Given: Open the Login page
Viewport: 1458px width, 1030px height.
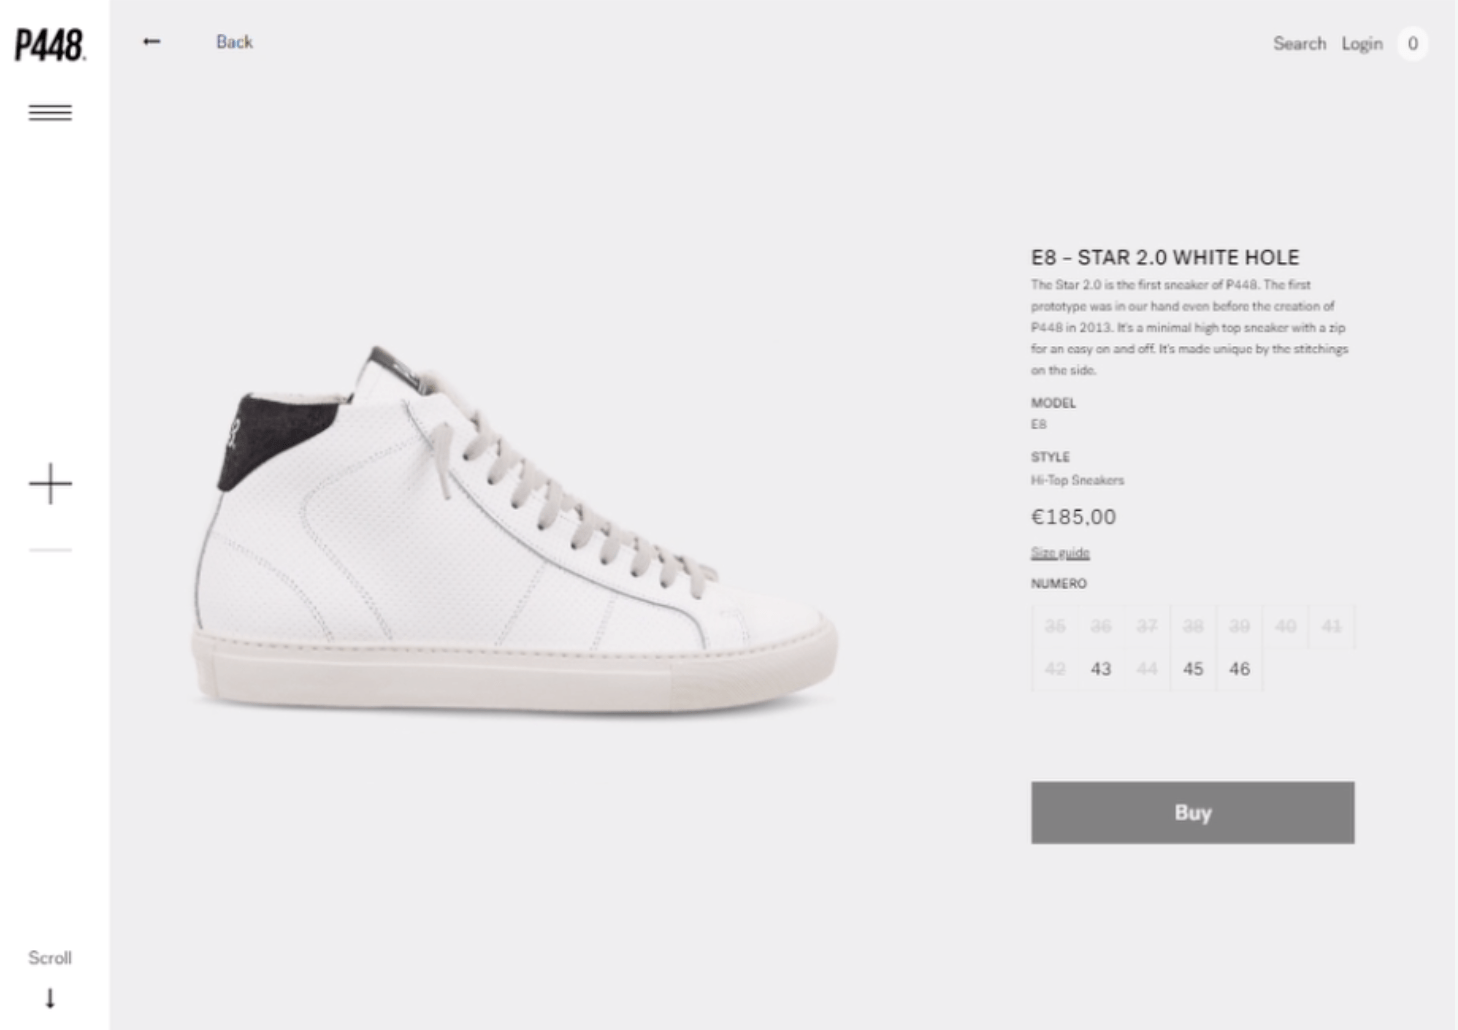Looking at the screenshot, I should click(x=1362, y=43).
